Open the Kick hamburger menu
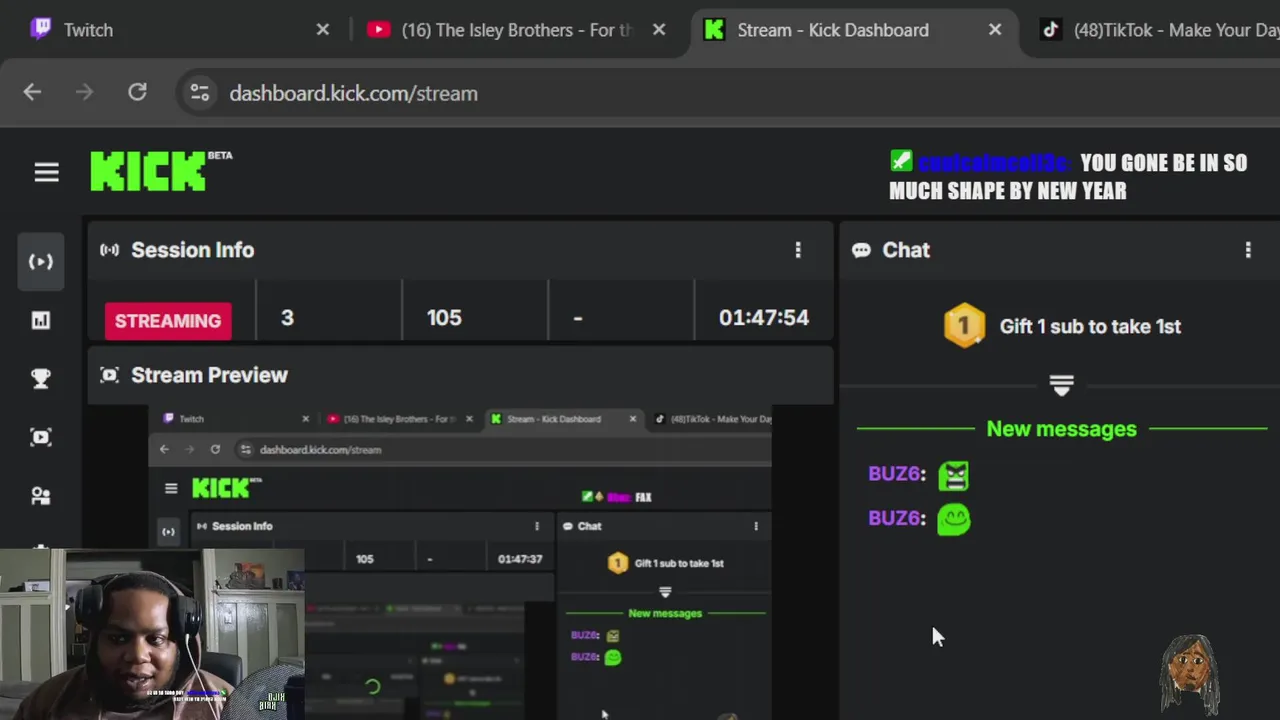 click(46, 173)
